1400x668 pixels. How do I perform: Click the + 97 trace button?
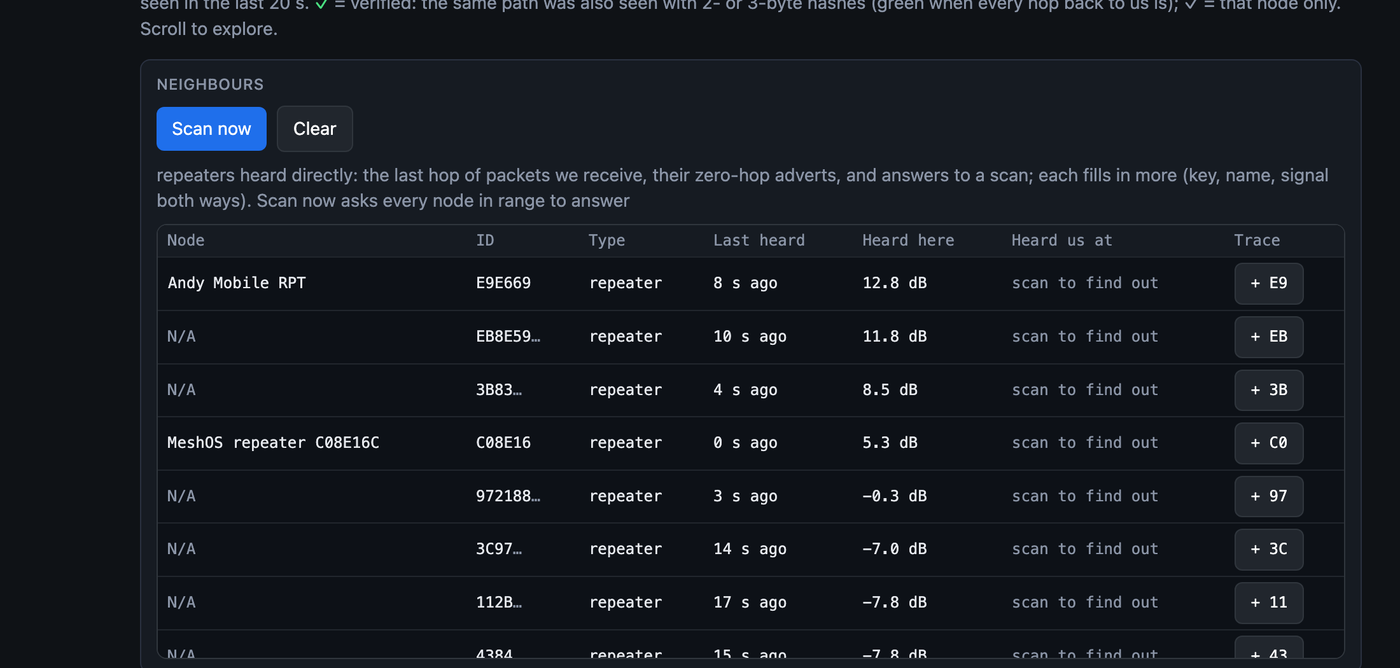pos(1268,496)
